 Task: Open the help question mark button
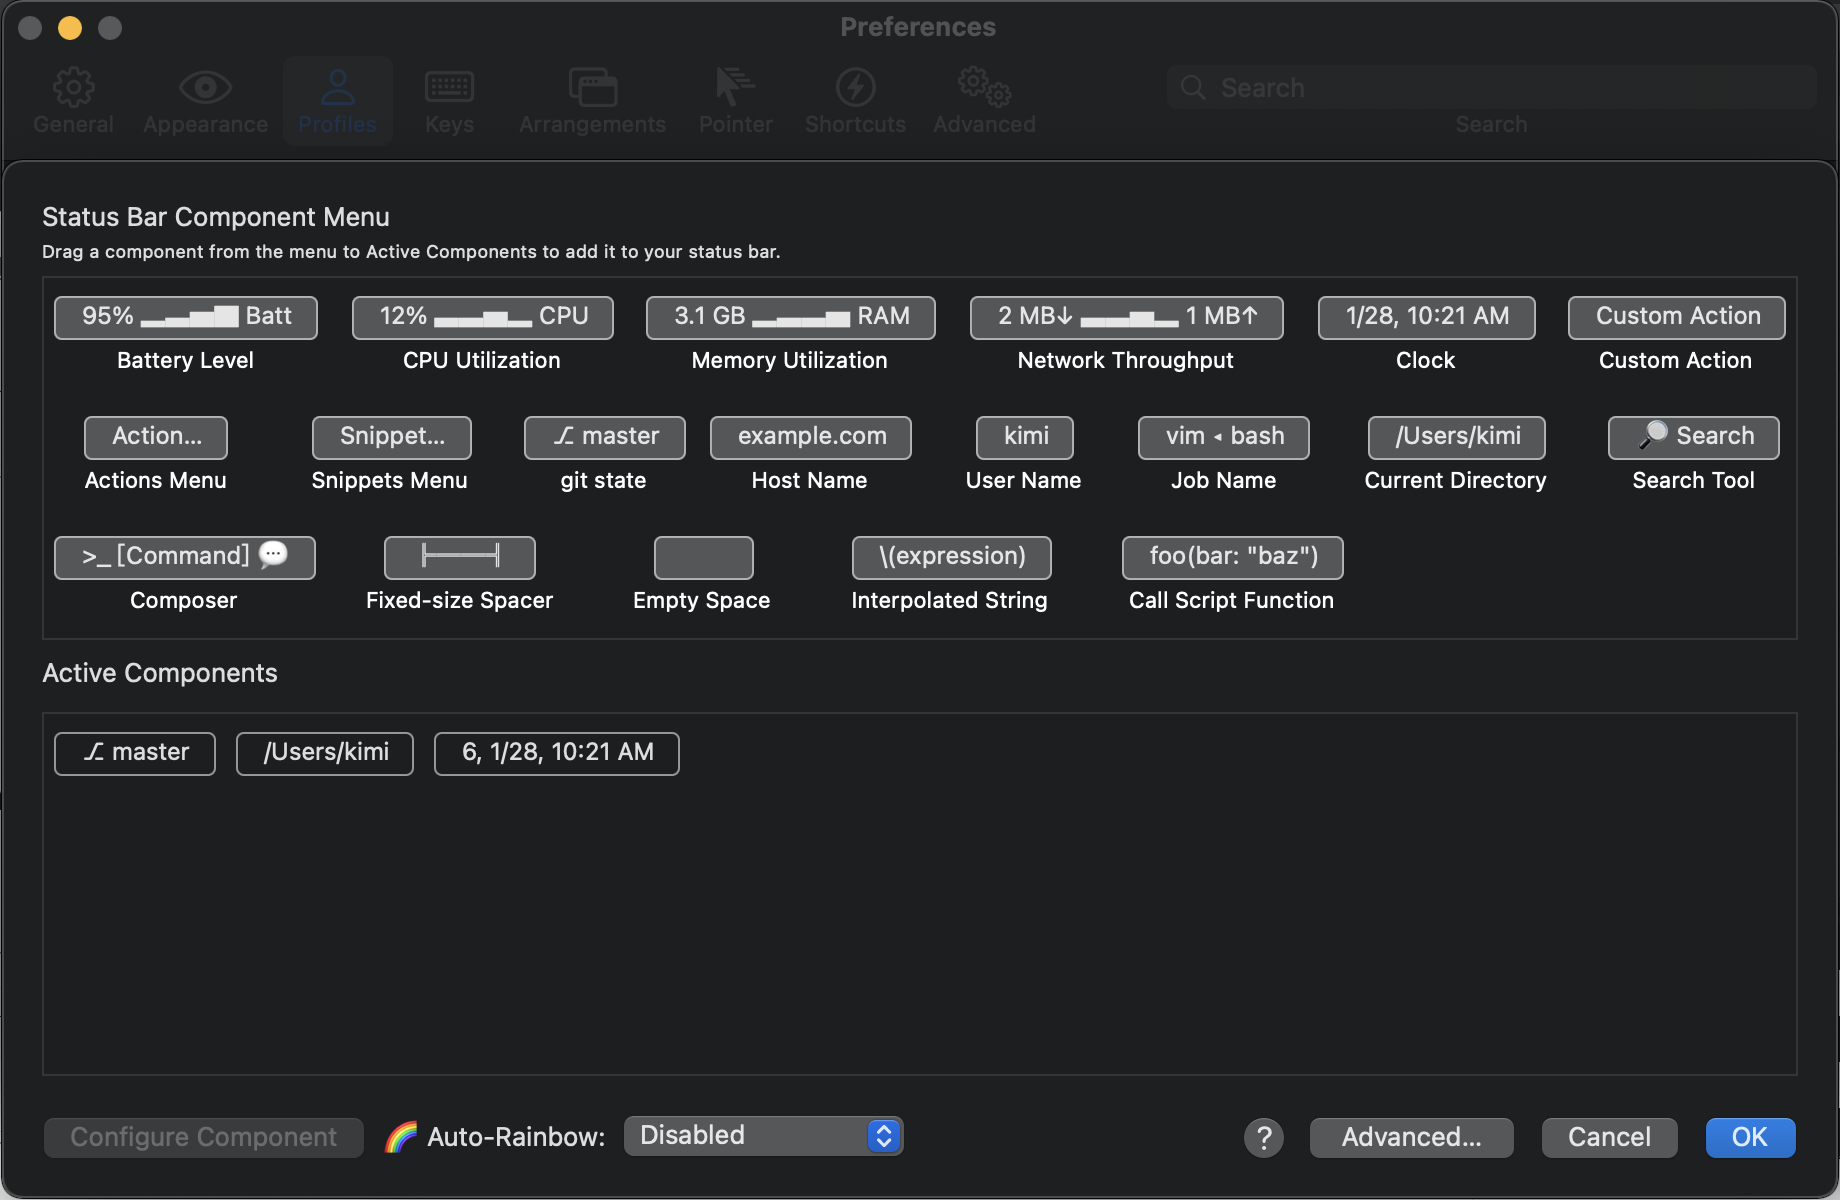click(1263, 1137)
